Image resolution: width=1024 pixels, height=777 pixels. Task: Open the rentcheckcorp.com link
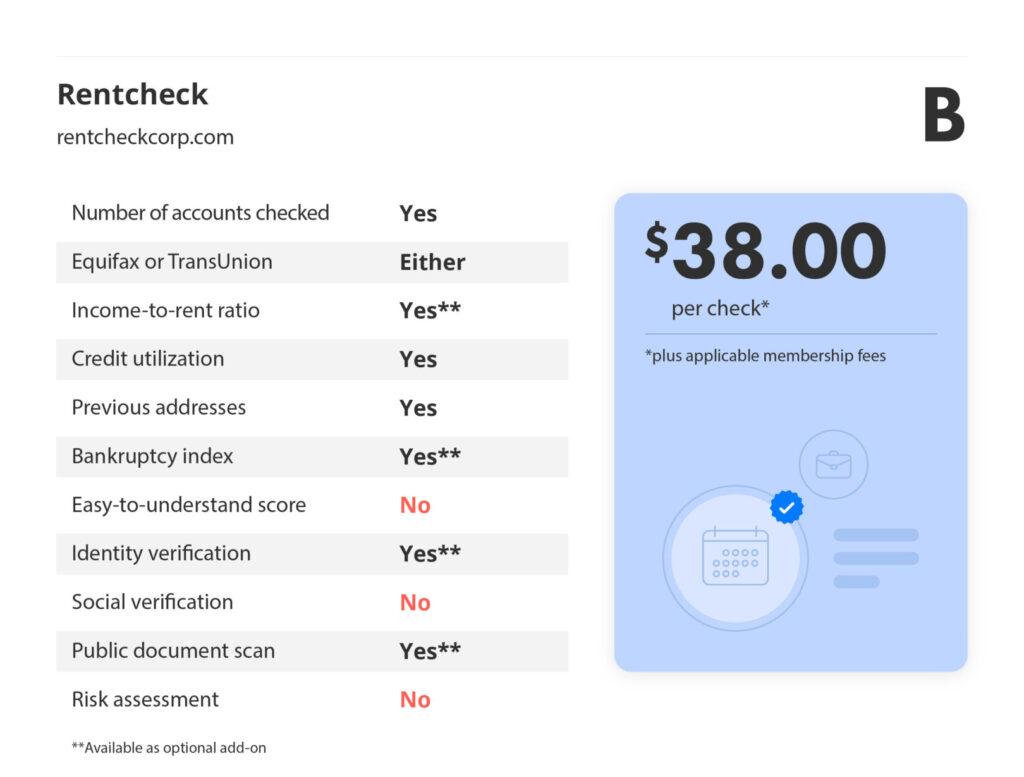(x=145, y=137)
